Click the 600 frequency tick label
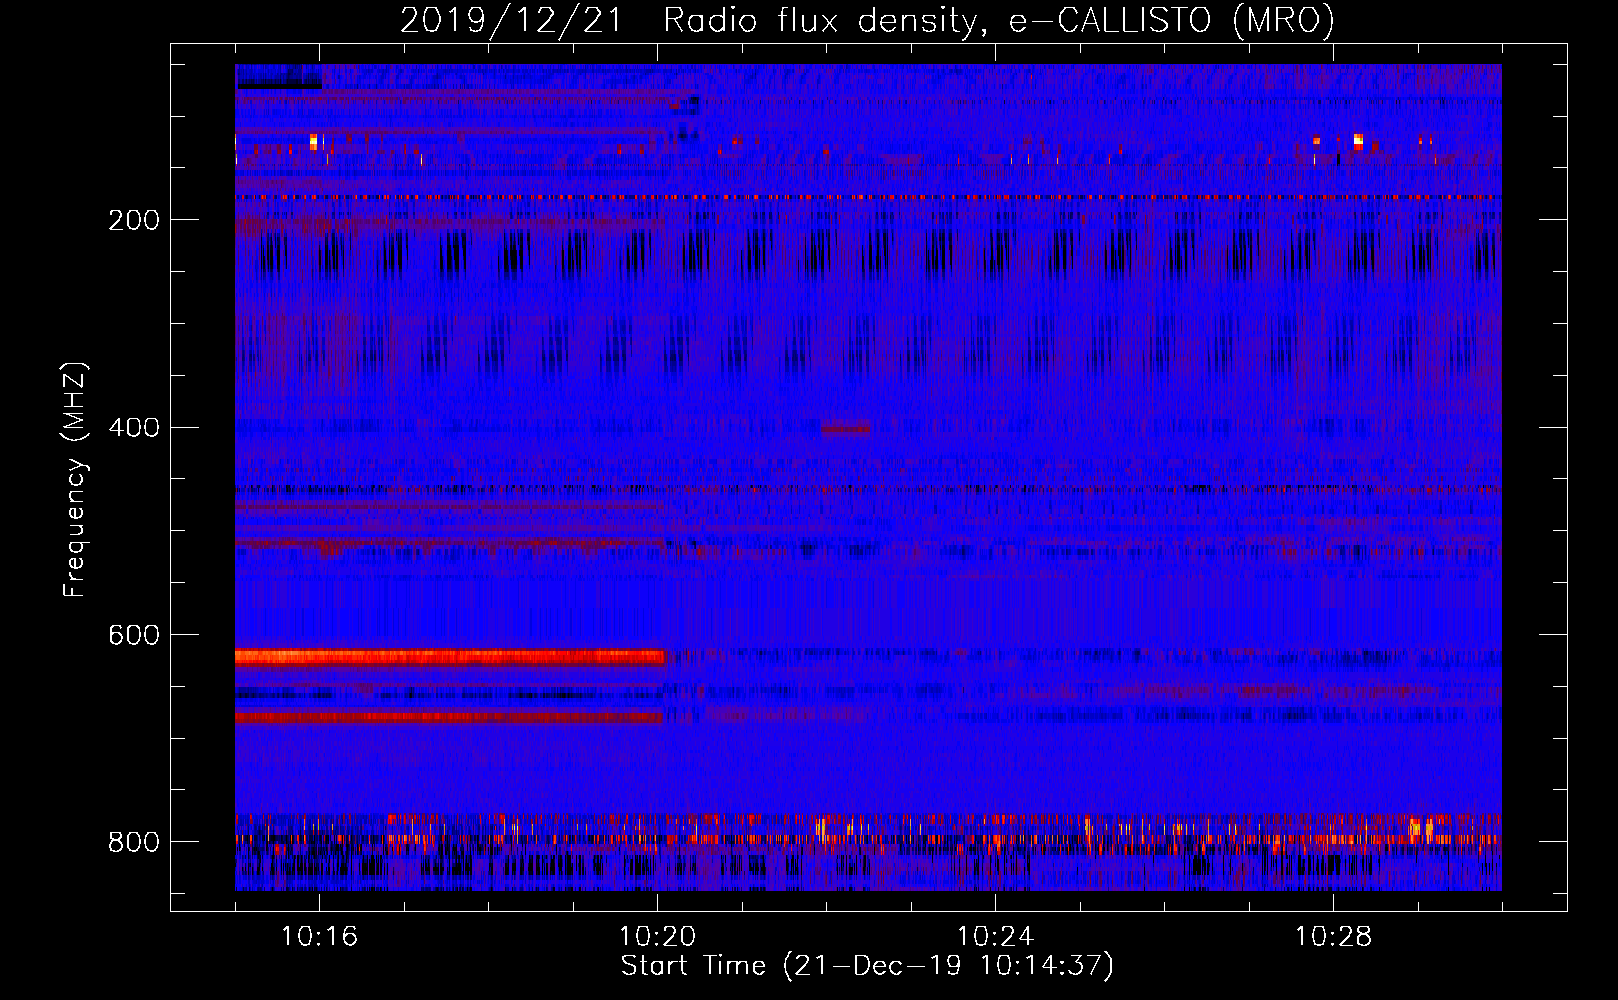The width and height of the screenshot is (1618, 1000). click(x=134, y=636)
